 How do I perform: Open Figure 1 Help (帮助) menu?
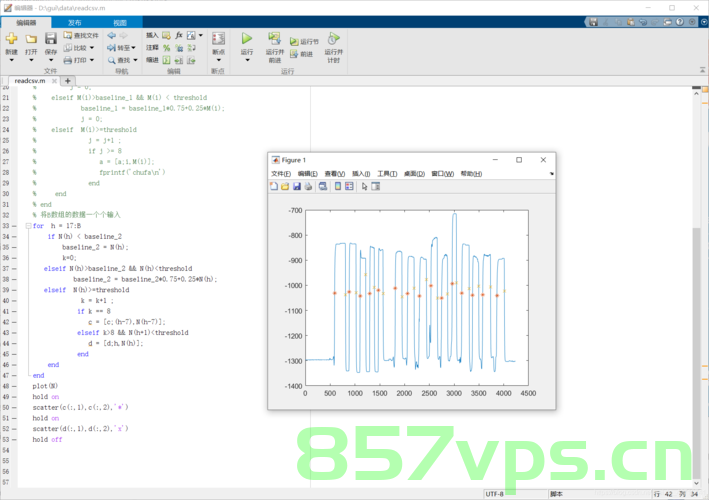[471, 174]
